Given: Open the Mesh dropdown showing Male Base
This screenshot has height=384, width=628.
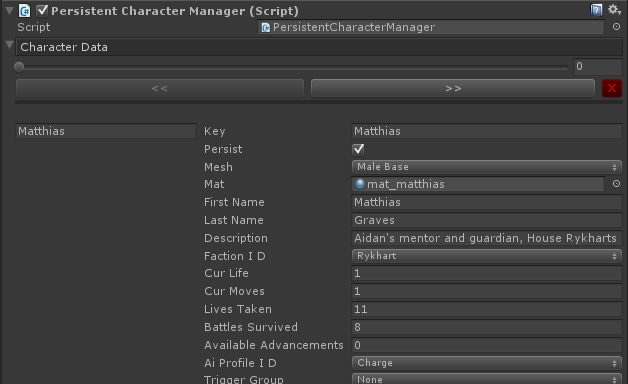Looking at the screenshot, I should pos(487,167).
